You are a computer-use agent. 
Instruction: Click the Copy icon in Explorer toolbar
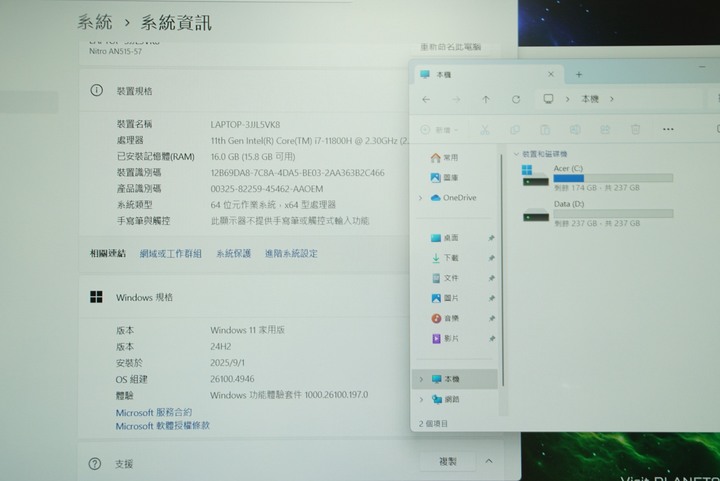515,130
